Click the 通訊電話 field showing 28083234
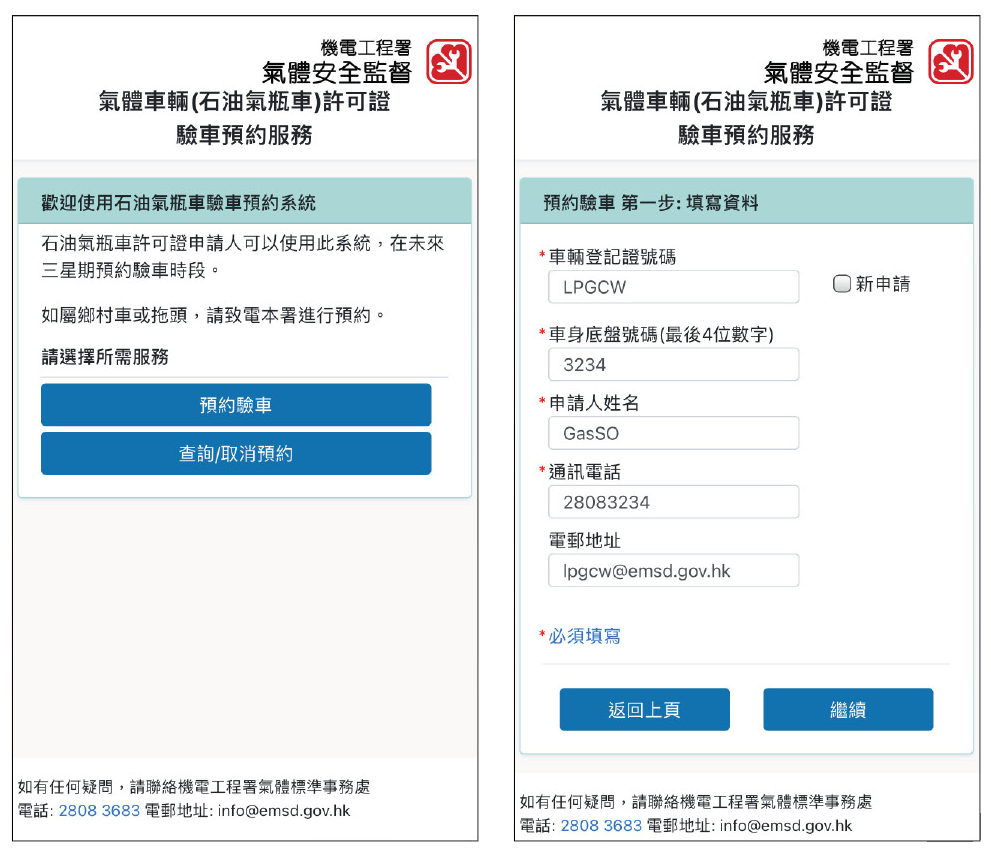The width and height of the screenshot is (991, 851). [673, 502]
